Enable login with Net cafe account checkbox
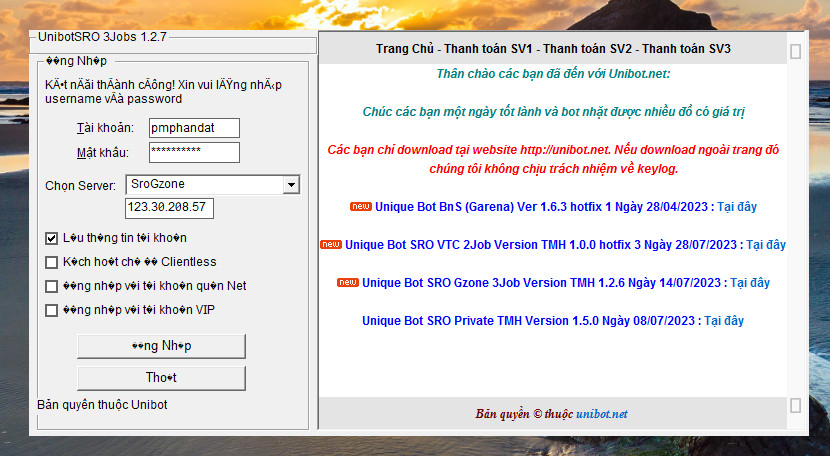Image resolution: width=830 pixels, height=456 pixels. tap(51, 287)
